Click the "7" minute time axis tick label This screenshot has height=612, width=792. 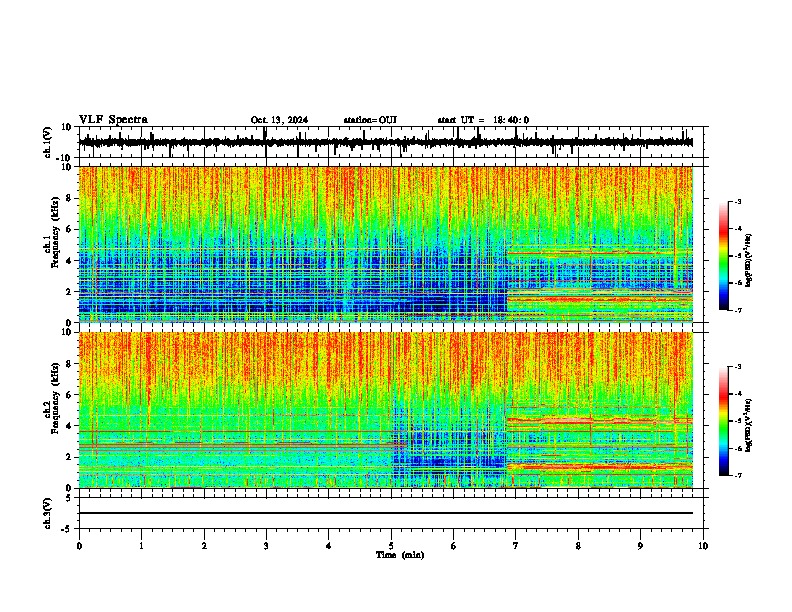click(516, 546)
